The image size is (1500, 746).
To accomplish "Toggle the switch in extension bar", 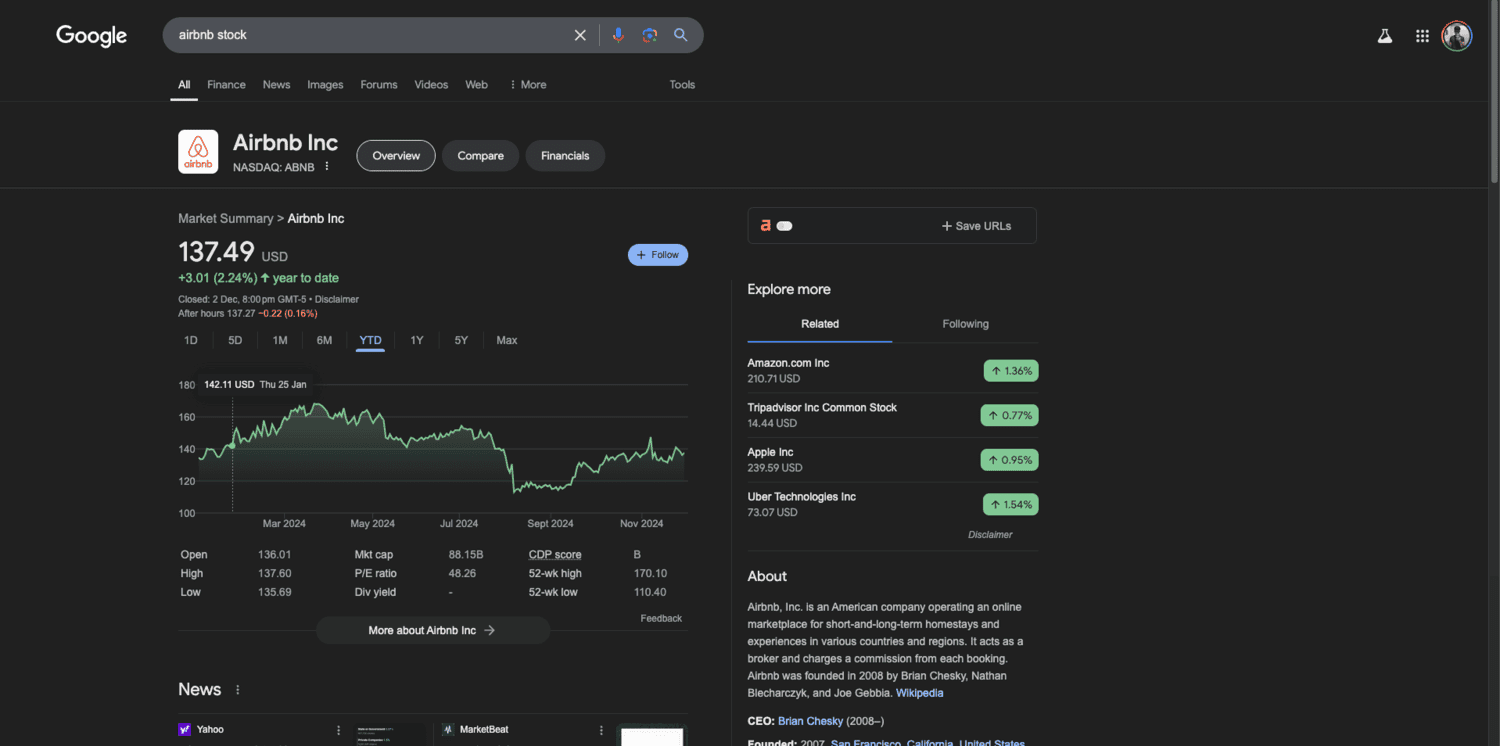I will tap(784, 226).
